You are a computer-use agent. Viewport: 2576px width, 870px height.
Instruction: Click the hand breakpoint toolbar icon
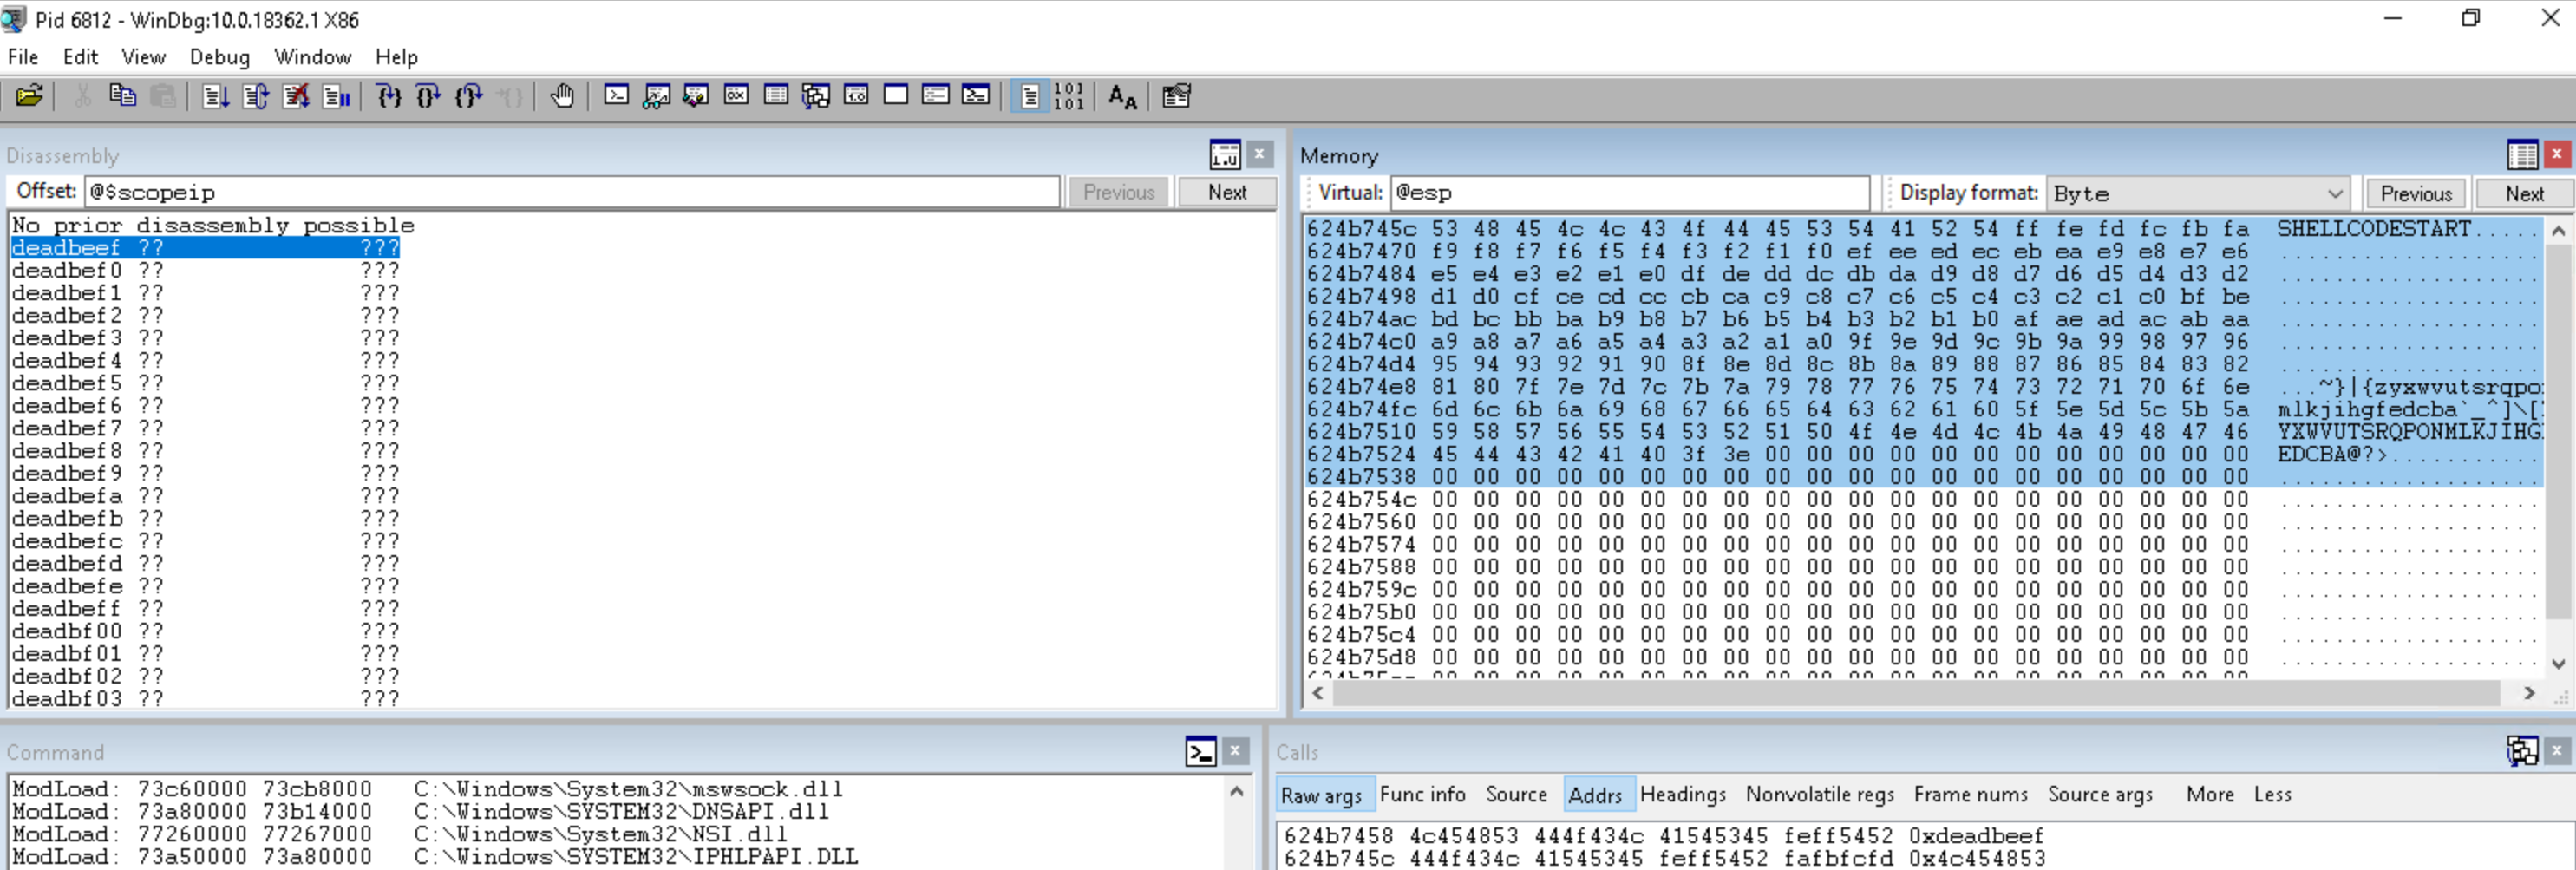(x=562, y=96)
